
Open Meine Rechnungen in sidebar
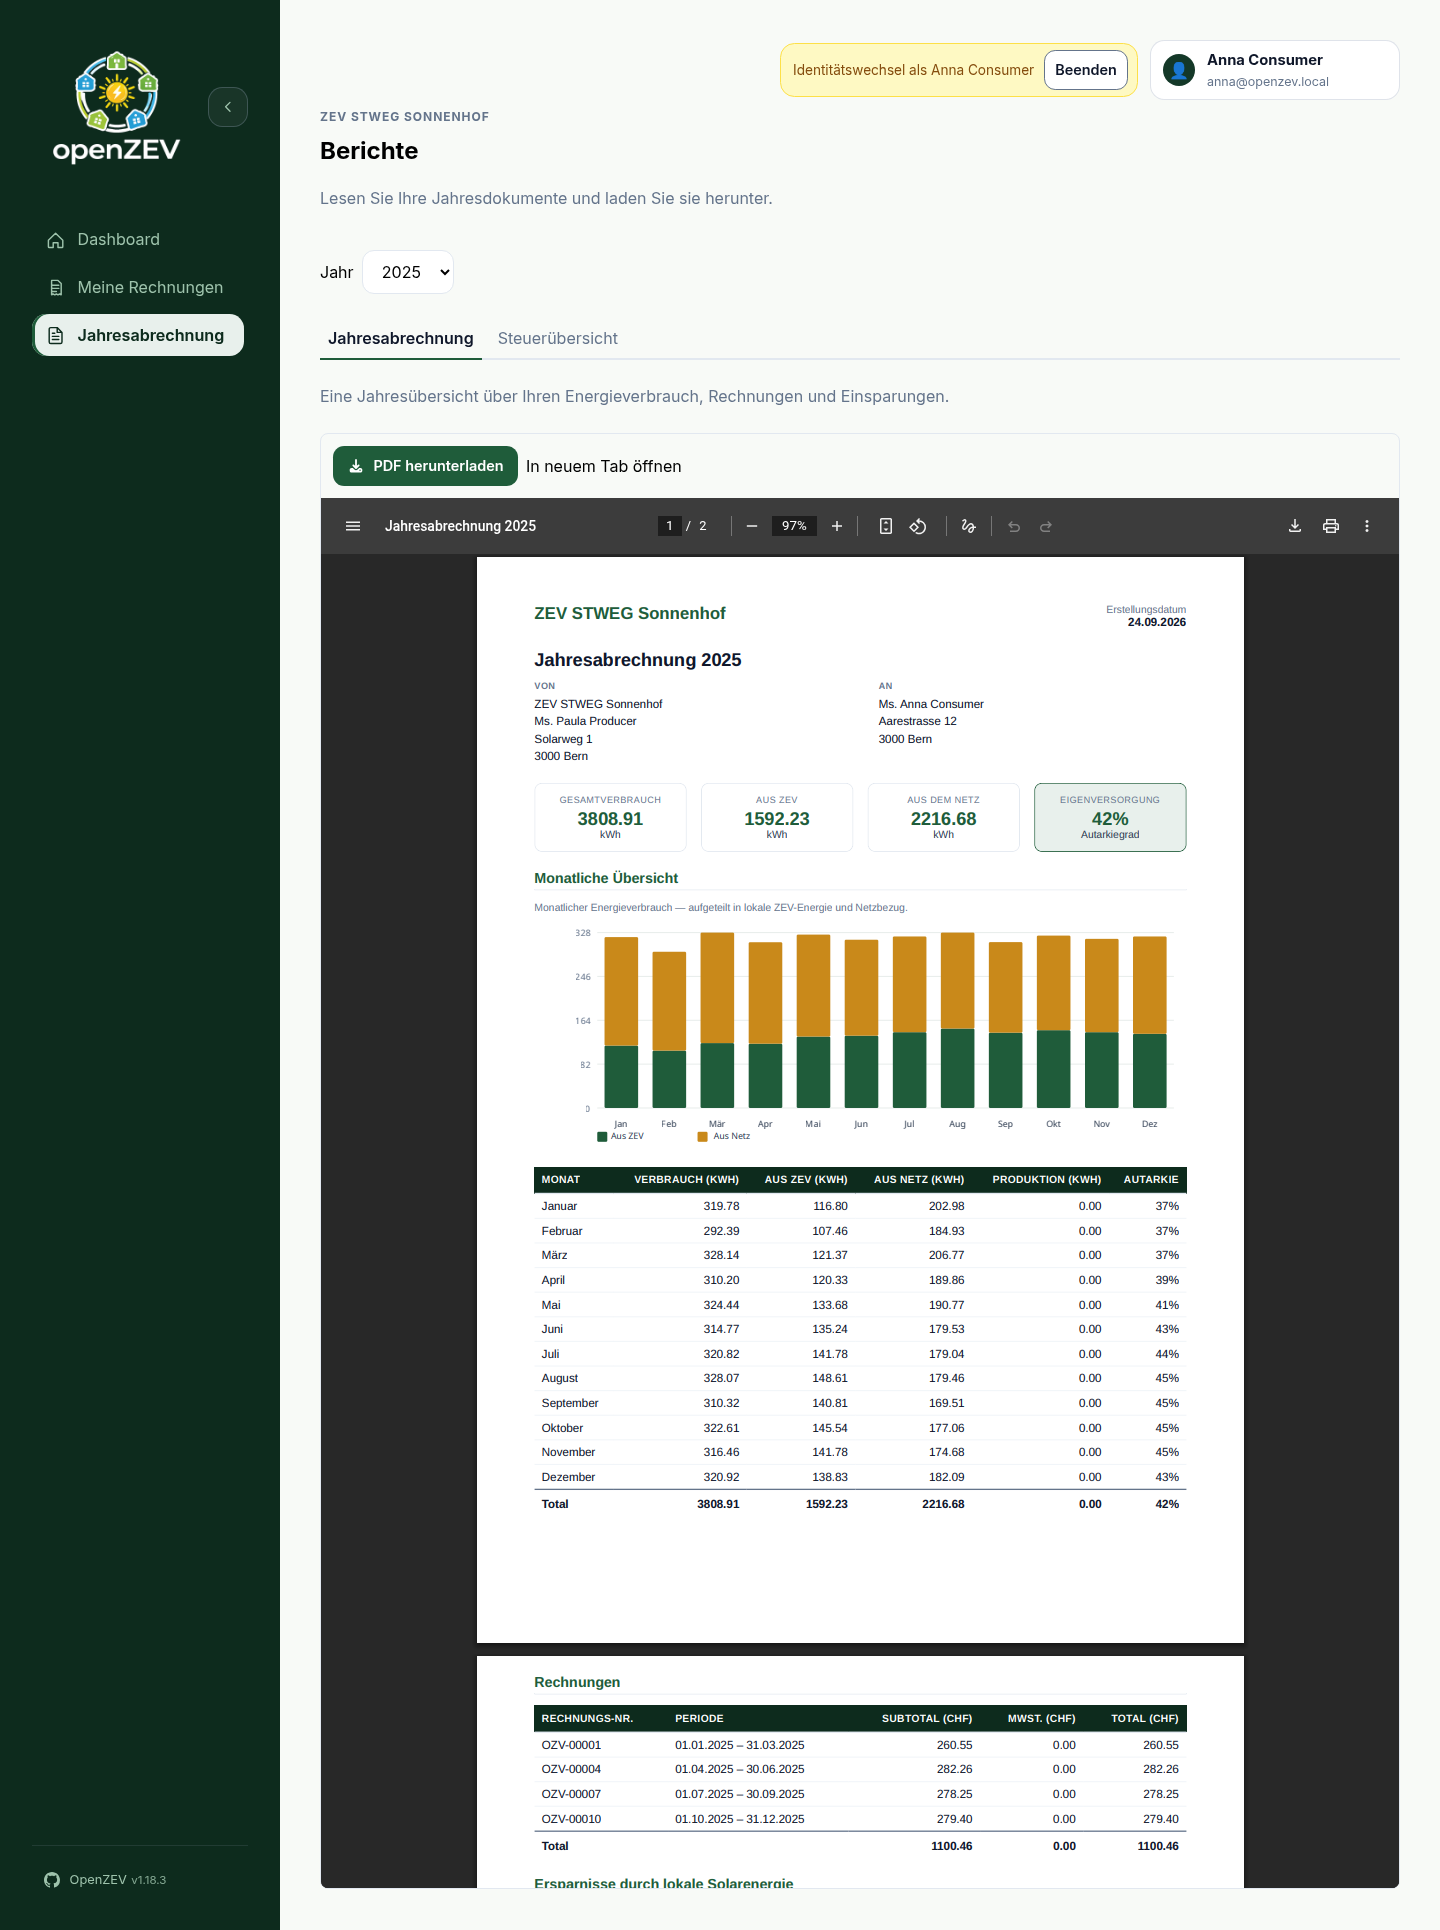(x=138, y=288)
